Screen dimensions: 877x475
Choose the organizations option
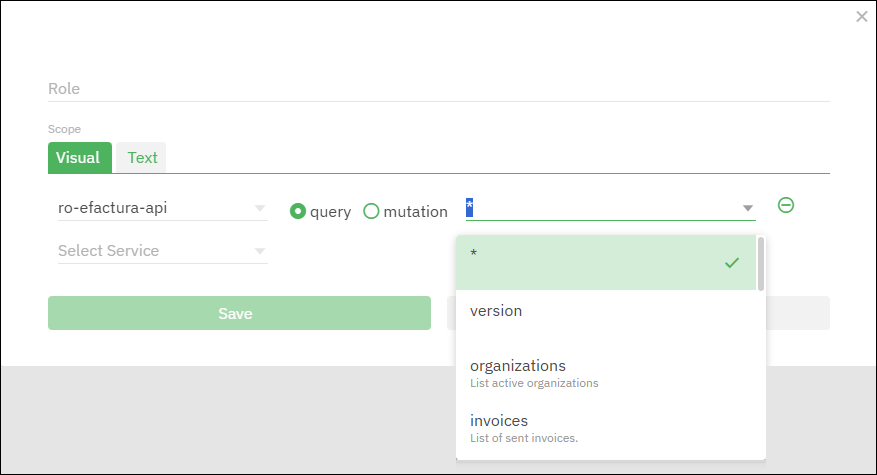click(606, 373)
